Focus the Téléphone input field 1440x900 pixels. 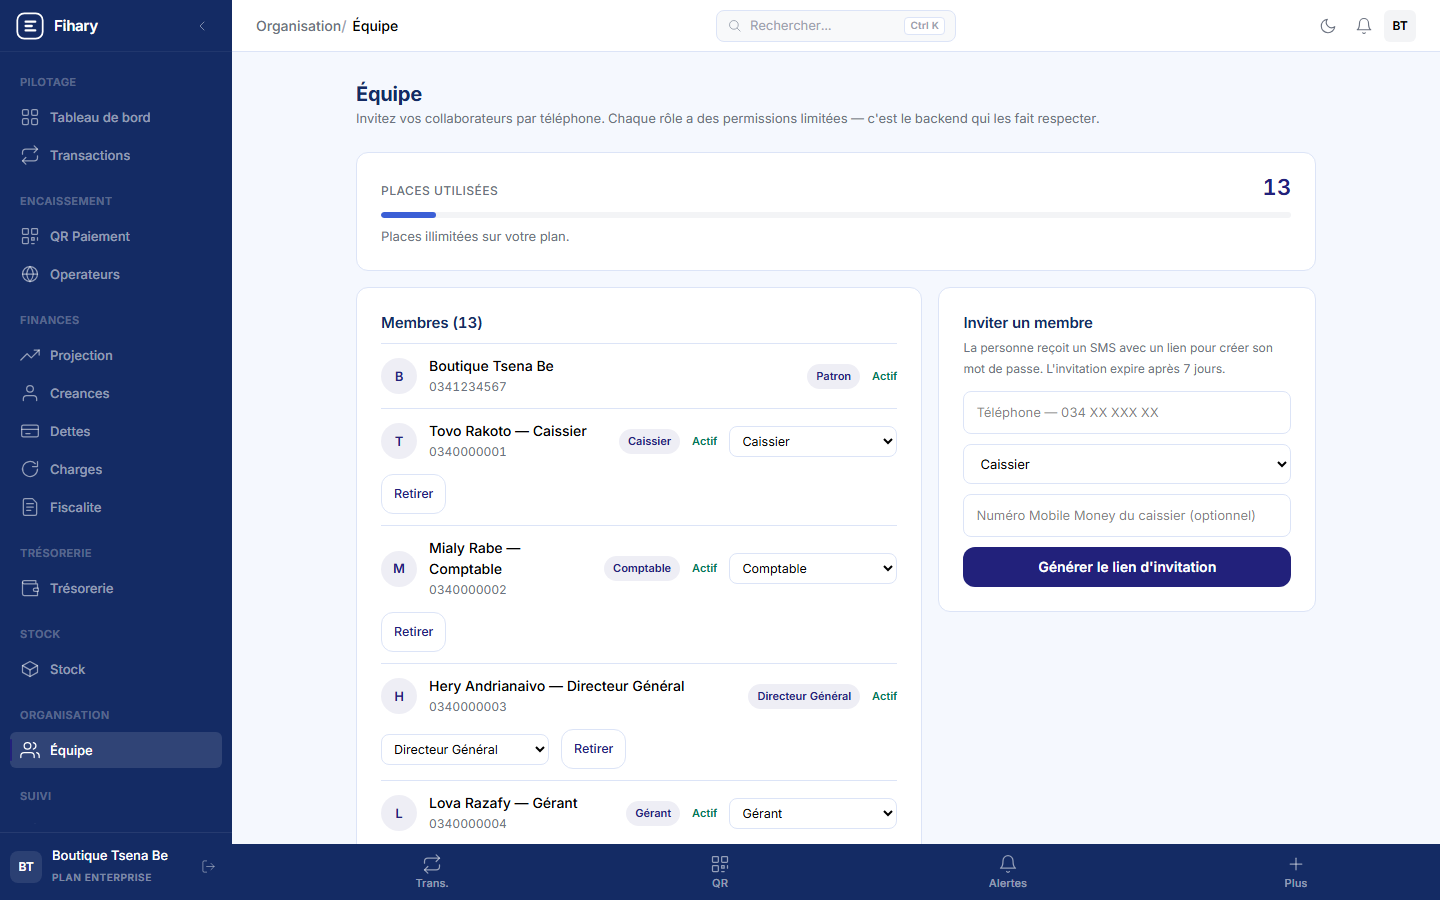point(1127,412)
